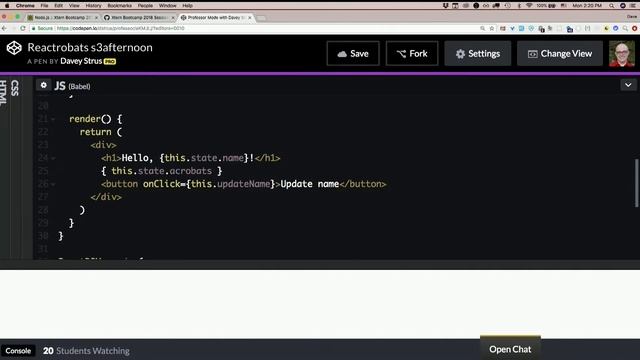Click the fork icon on Fork button
Image resolution: width=640 pixels, height=360 pixels.
[401, 54]
